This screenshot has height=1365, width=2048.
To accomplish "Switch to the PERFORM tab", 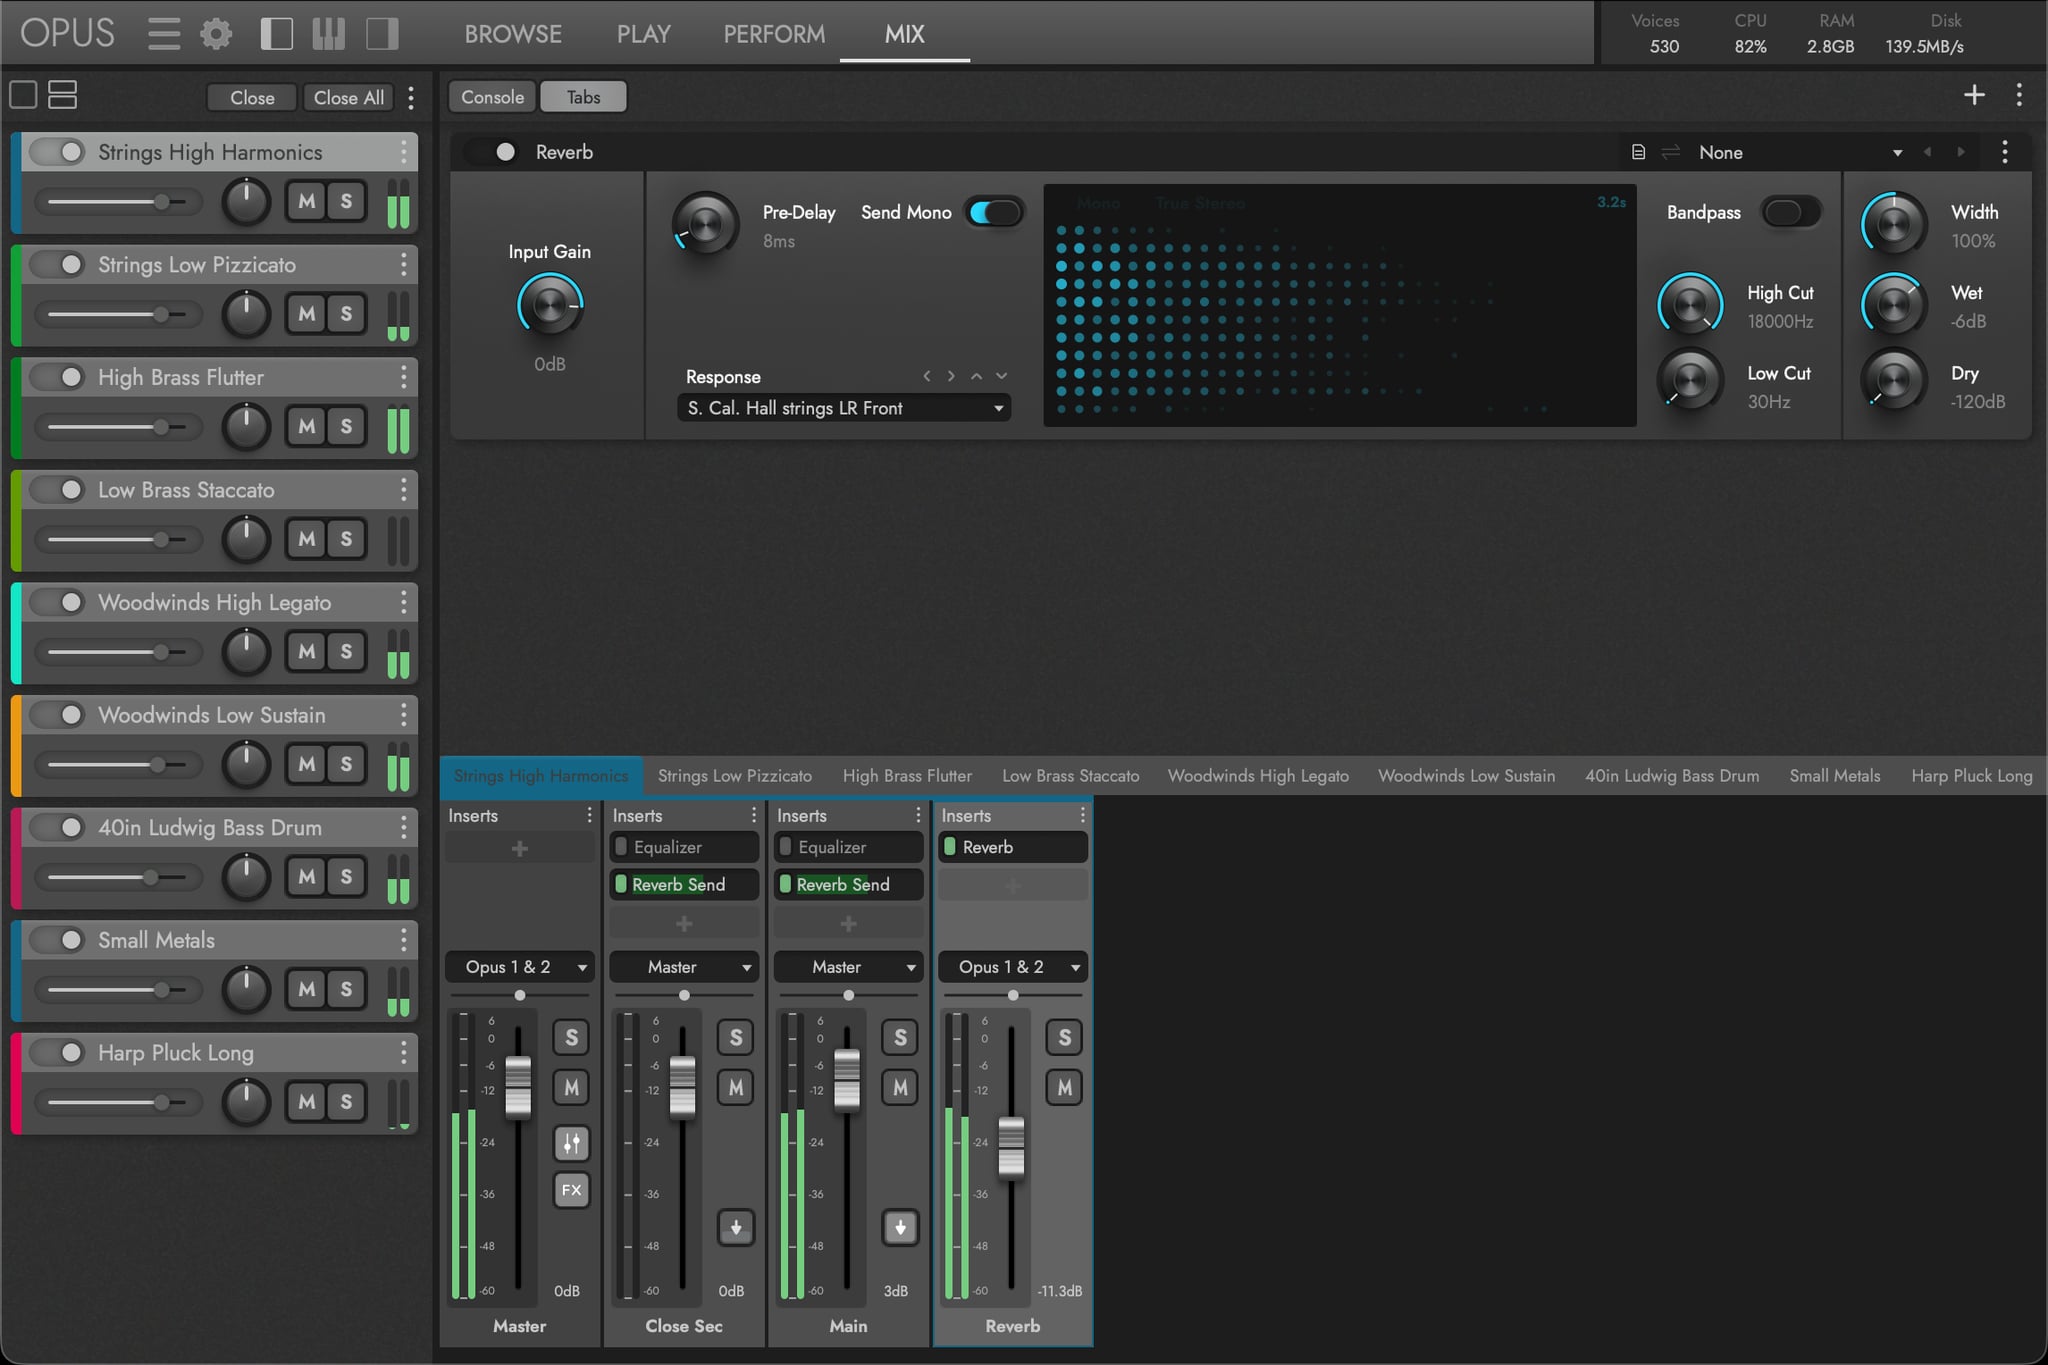I will [x=774, y=34].
